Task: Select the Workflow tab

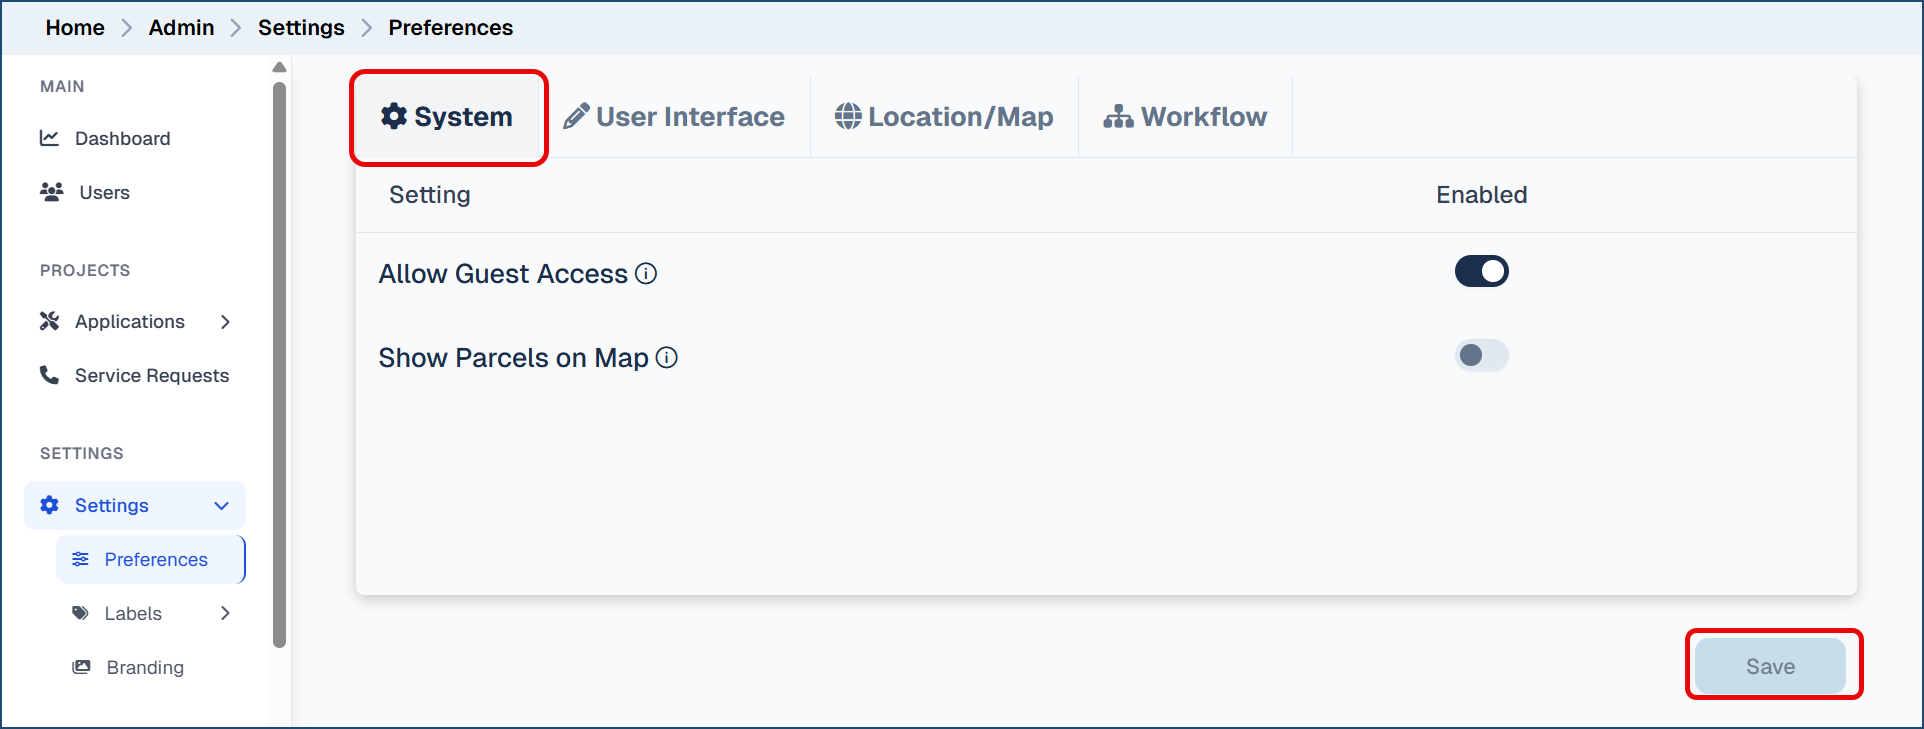Action: tap(1185, 117)
